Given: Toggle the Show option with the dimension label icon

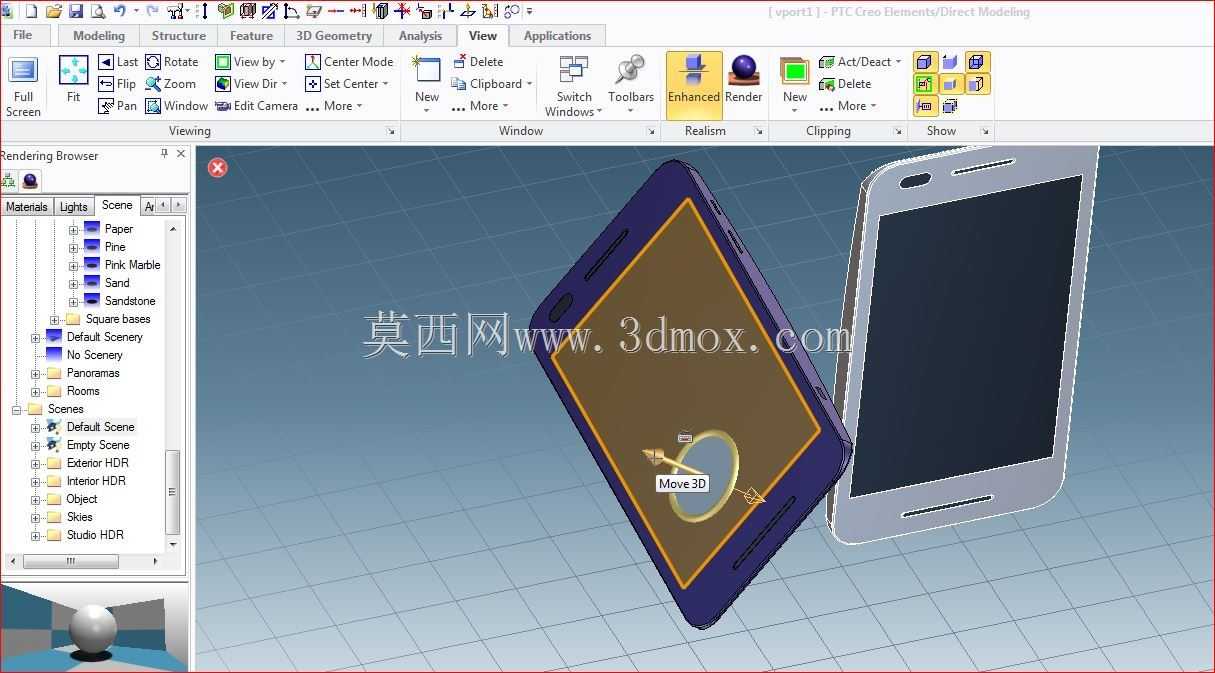Looking at the screenshot, I should [925, 106].
